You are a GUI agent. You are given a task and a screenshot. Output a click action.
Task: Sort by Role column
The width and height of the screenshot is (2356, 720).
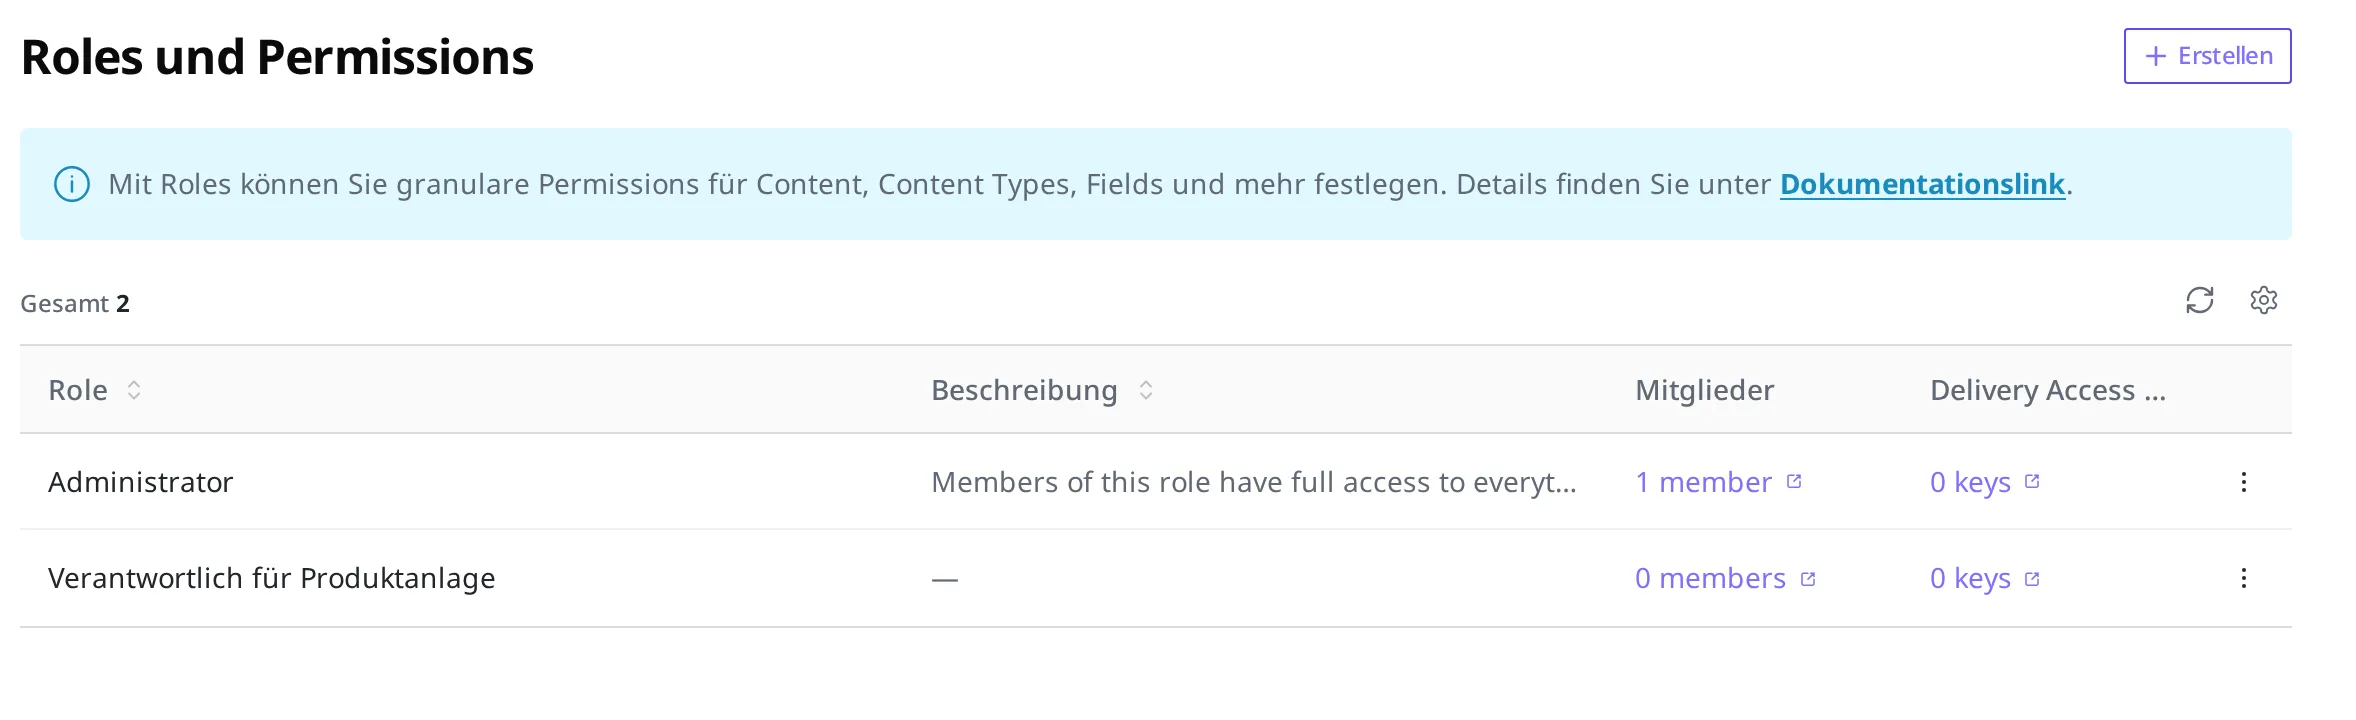[133, 390]
